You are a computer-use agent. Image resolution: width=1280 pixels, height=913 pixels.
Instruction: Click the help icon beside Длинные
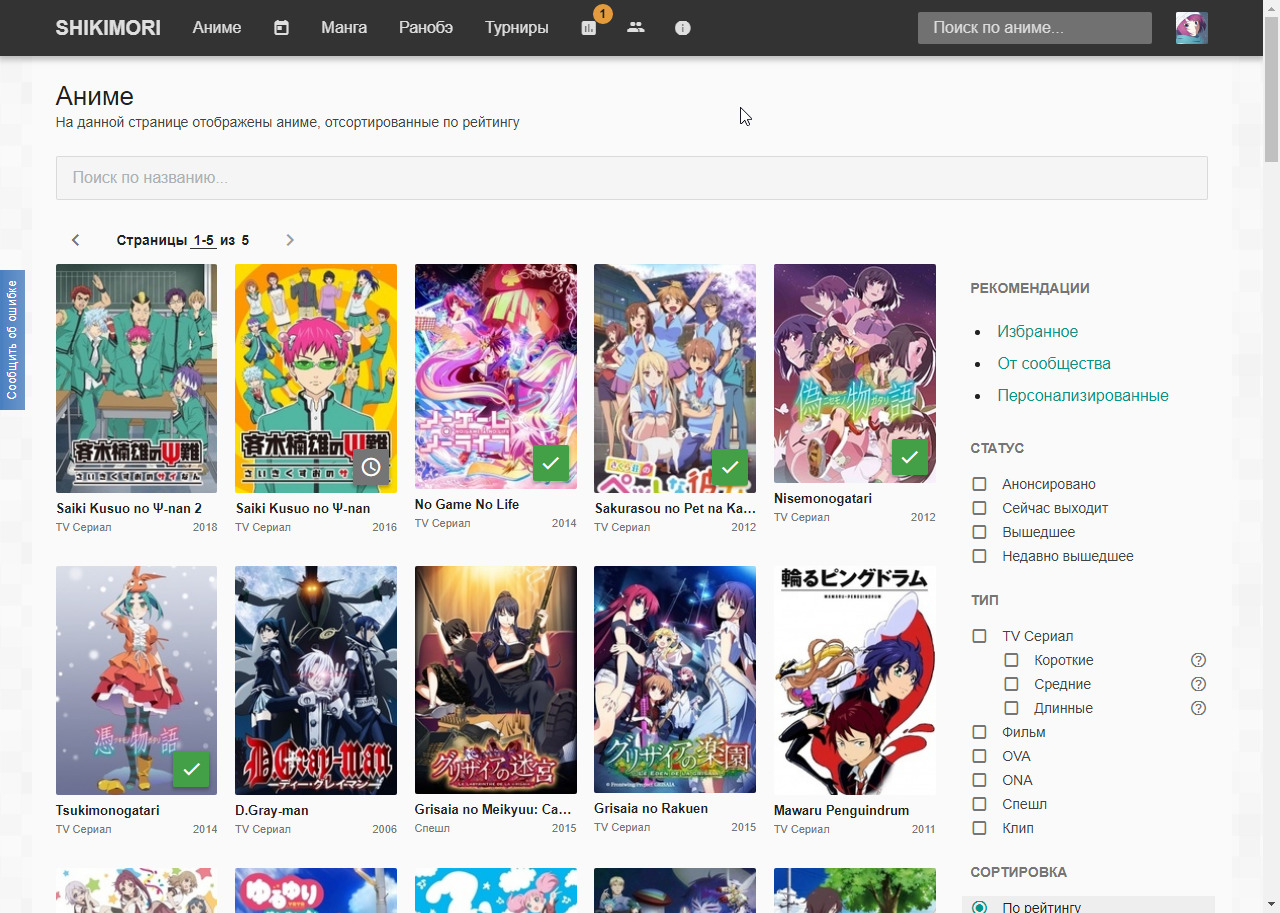[x=1198, y=708]
